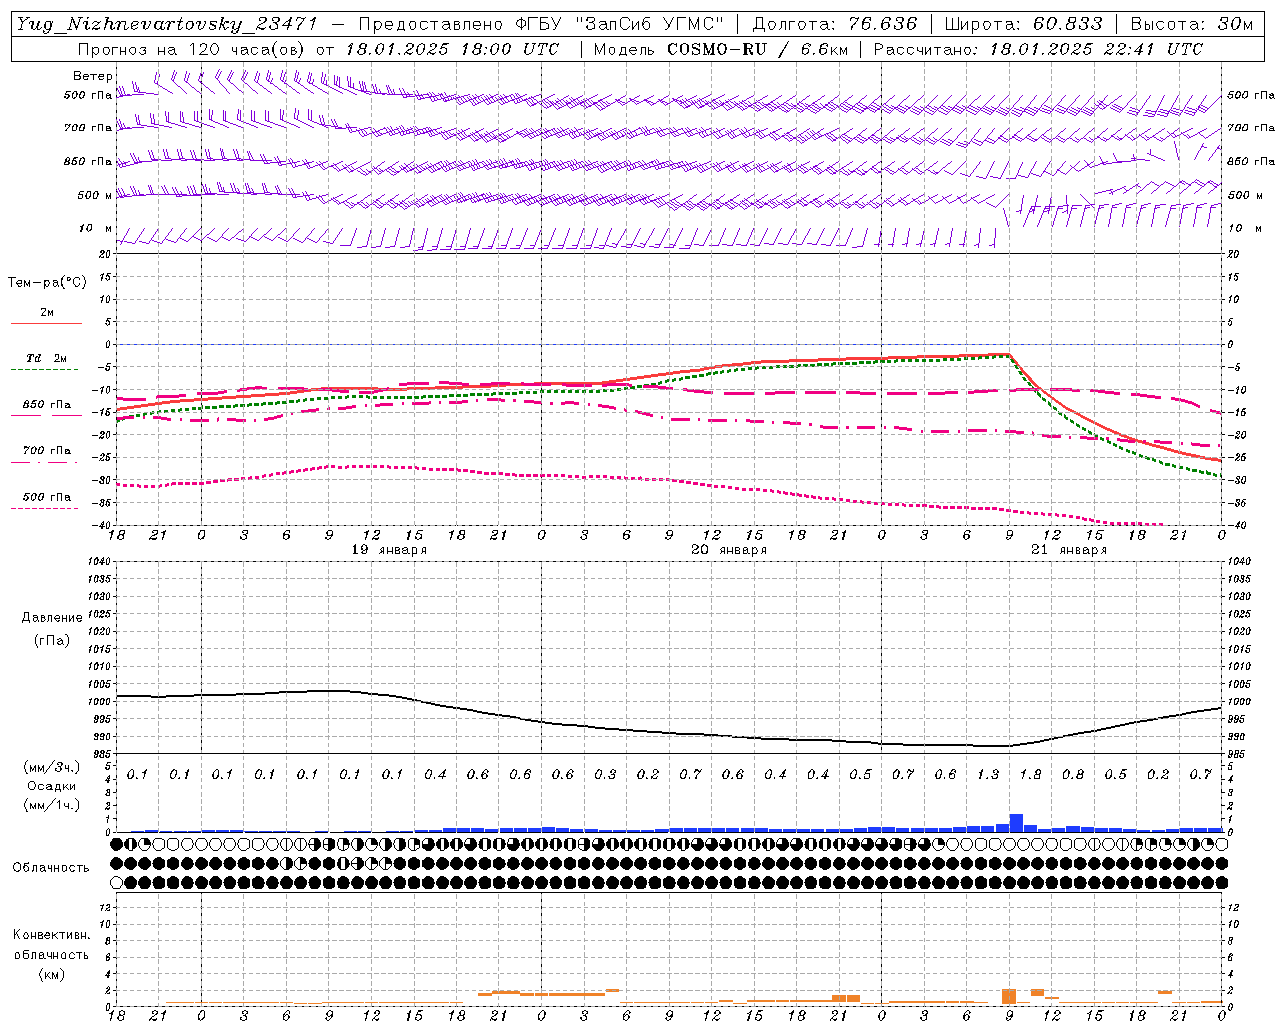Select the latitude value Широта: 60.833
Image resolution: width=1280 pixels, height=1024 pixels.
[x=1023, y=24]
